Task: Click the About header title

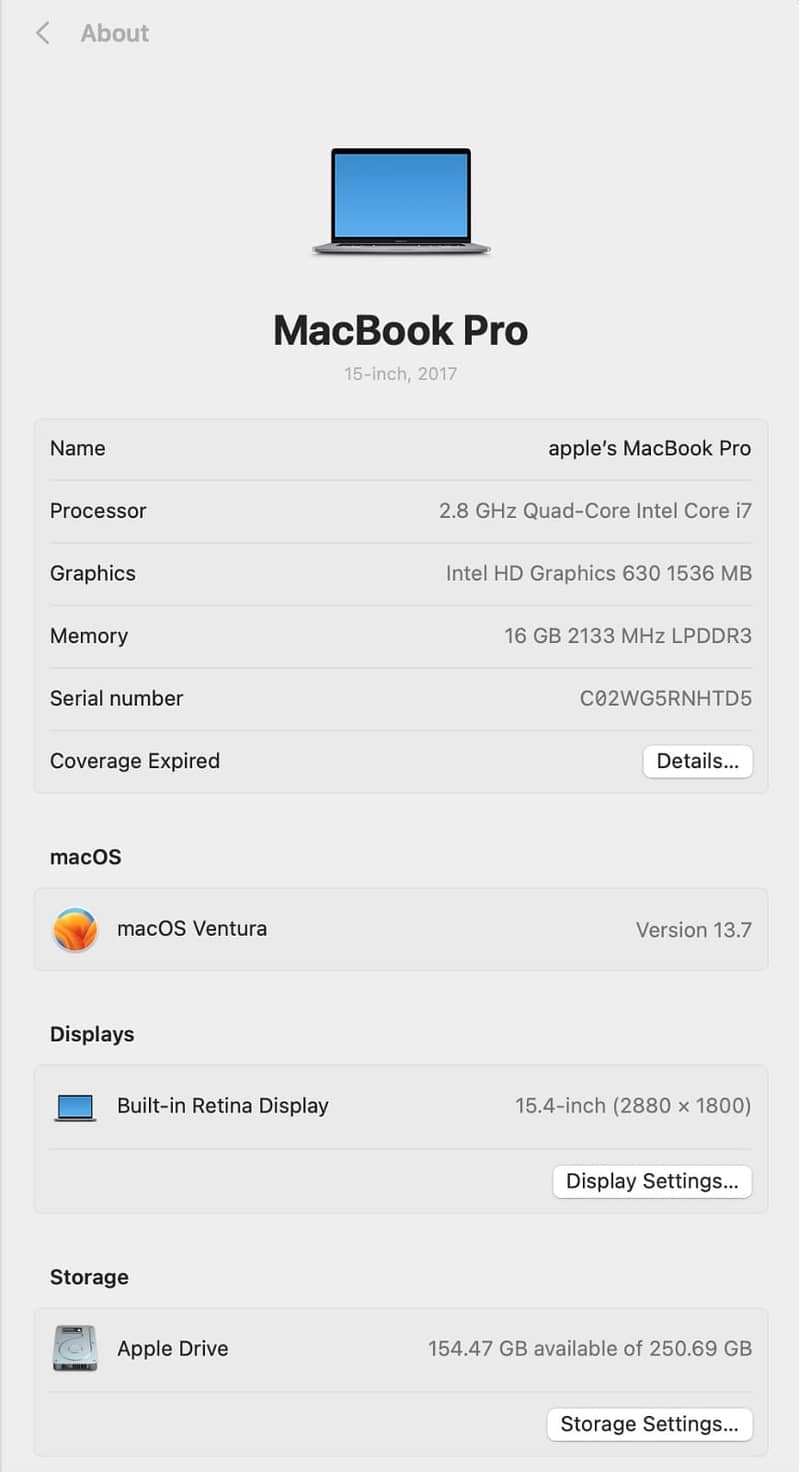Action: (114, 33)
